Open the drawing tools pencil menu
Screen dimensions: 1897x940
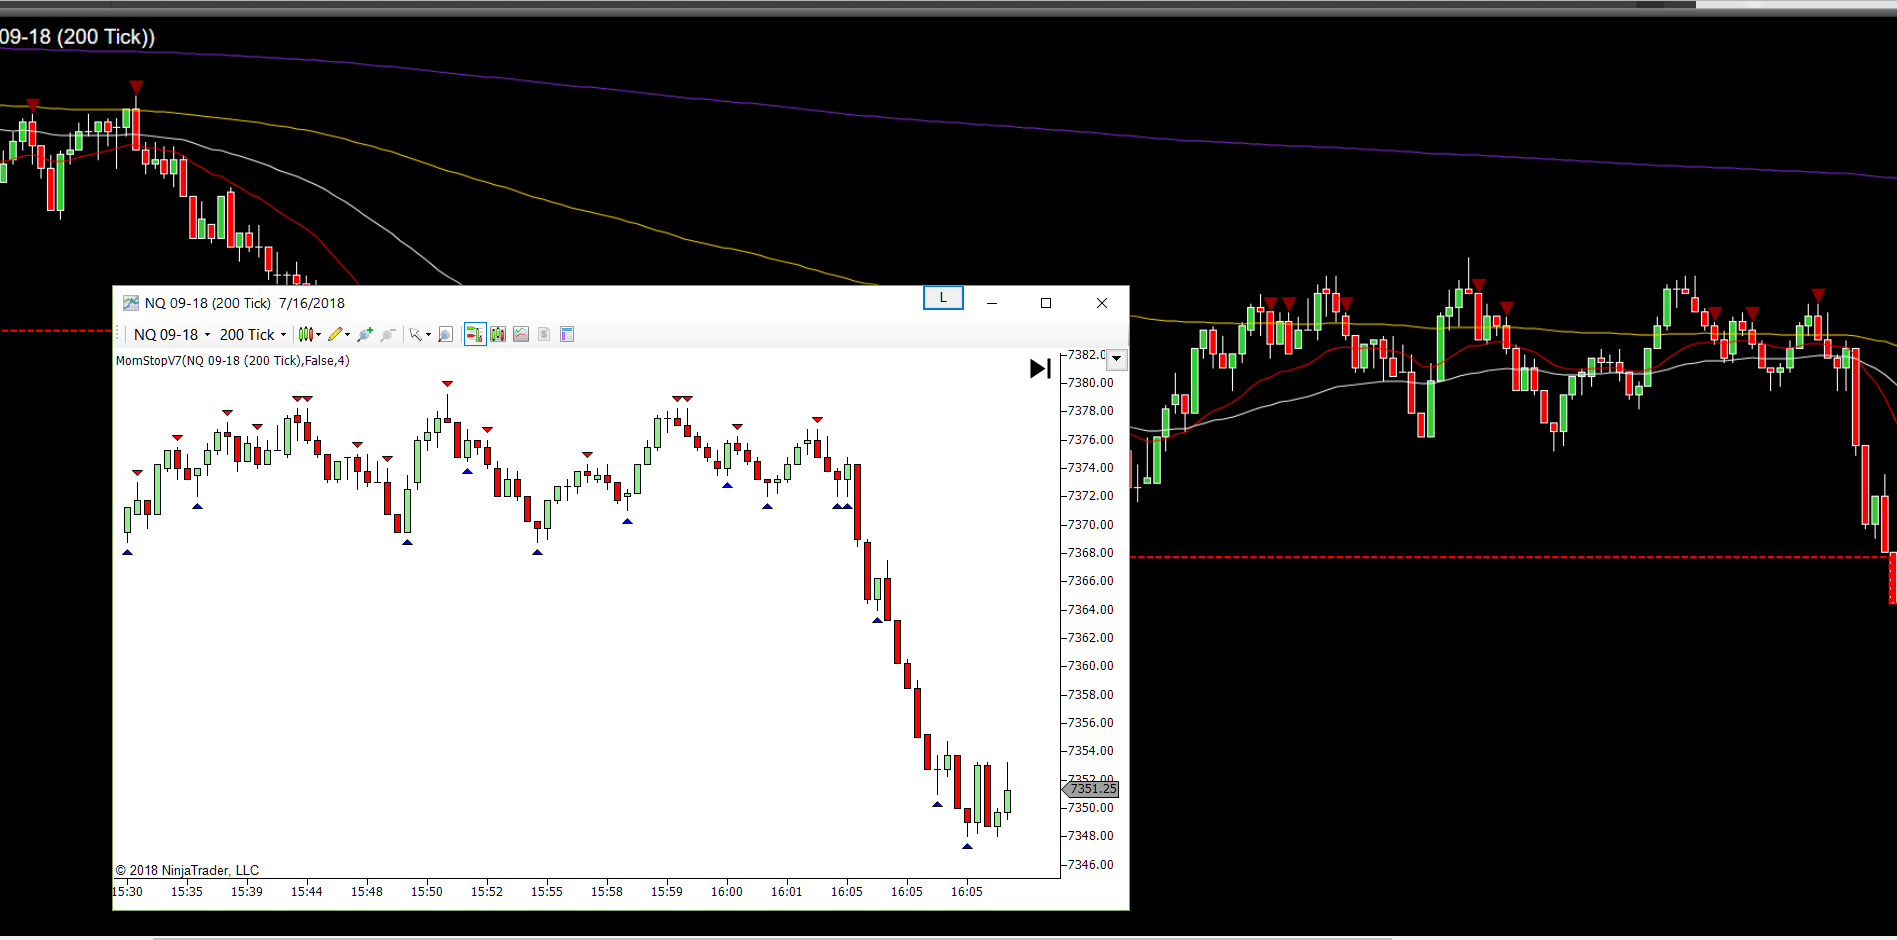(x=338, y=334)
